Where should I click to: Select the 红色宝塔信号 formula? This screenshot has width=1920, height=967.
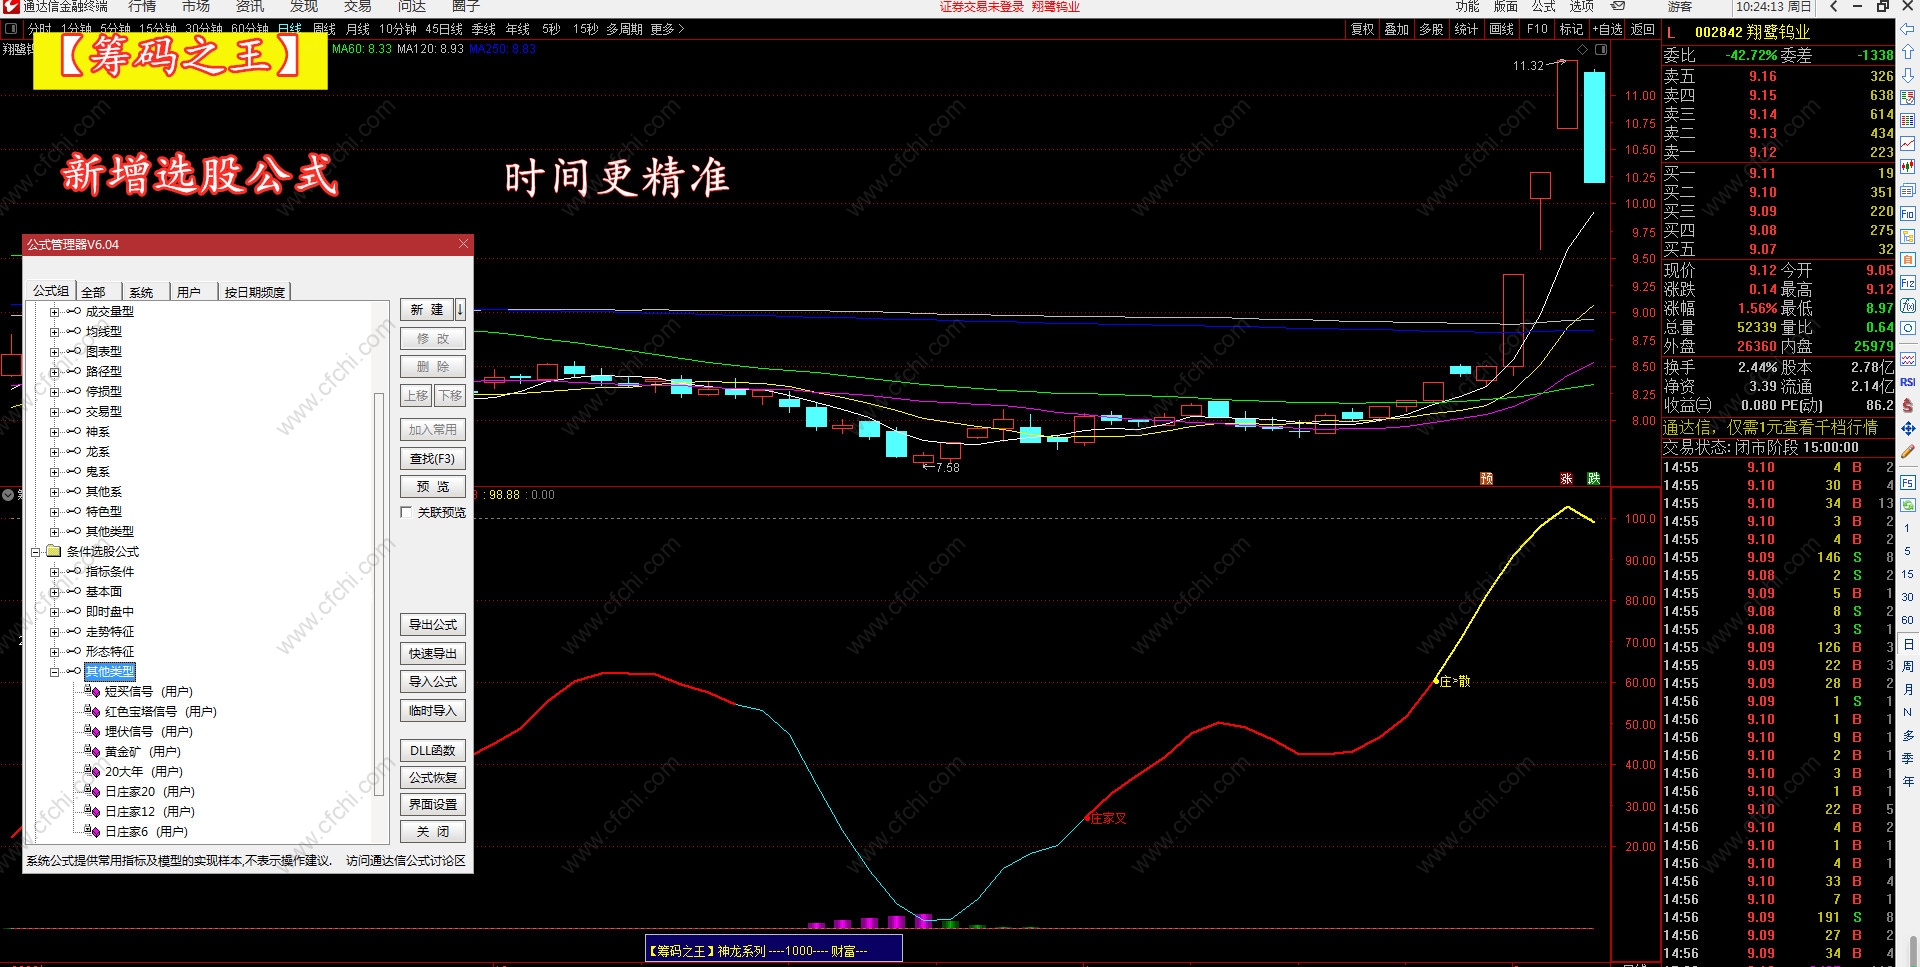pyautogui.click(x=161, y=712)
